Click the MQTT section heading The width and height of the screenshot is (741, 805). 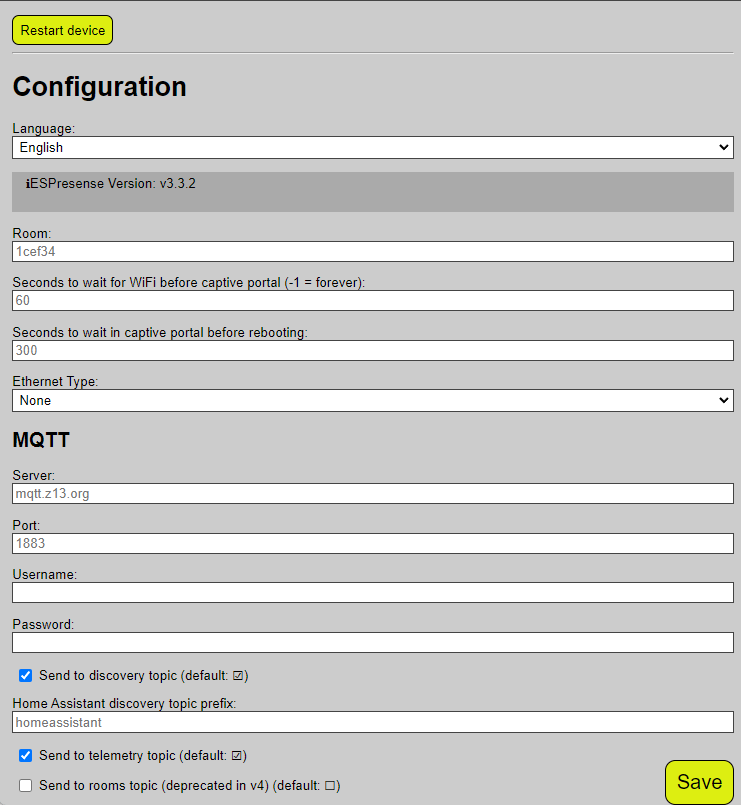pyautogui.click(x=40, y=440)
